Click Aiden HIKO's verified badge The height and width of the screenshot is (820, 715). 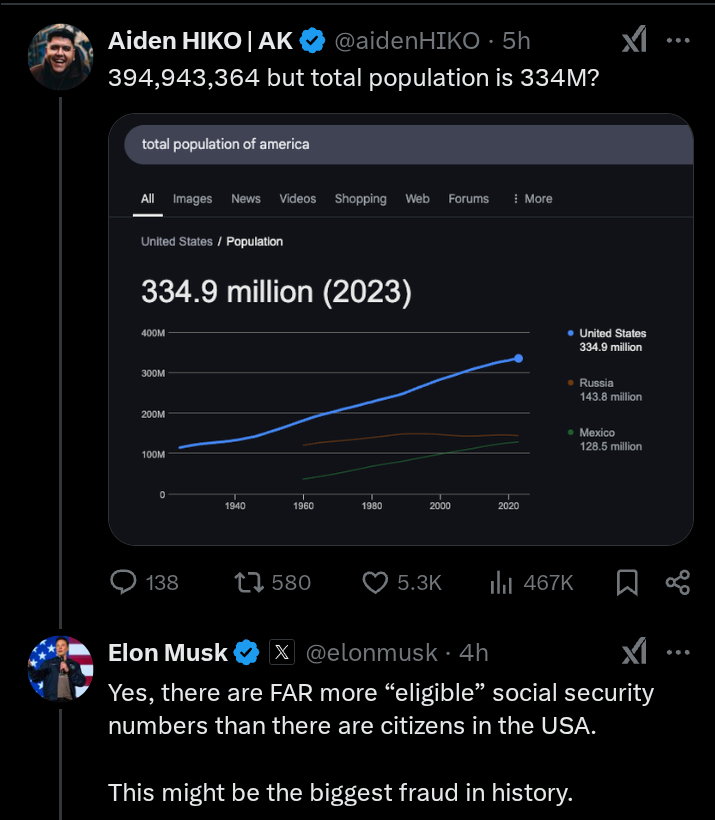[312, 41]
